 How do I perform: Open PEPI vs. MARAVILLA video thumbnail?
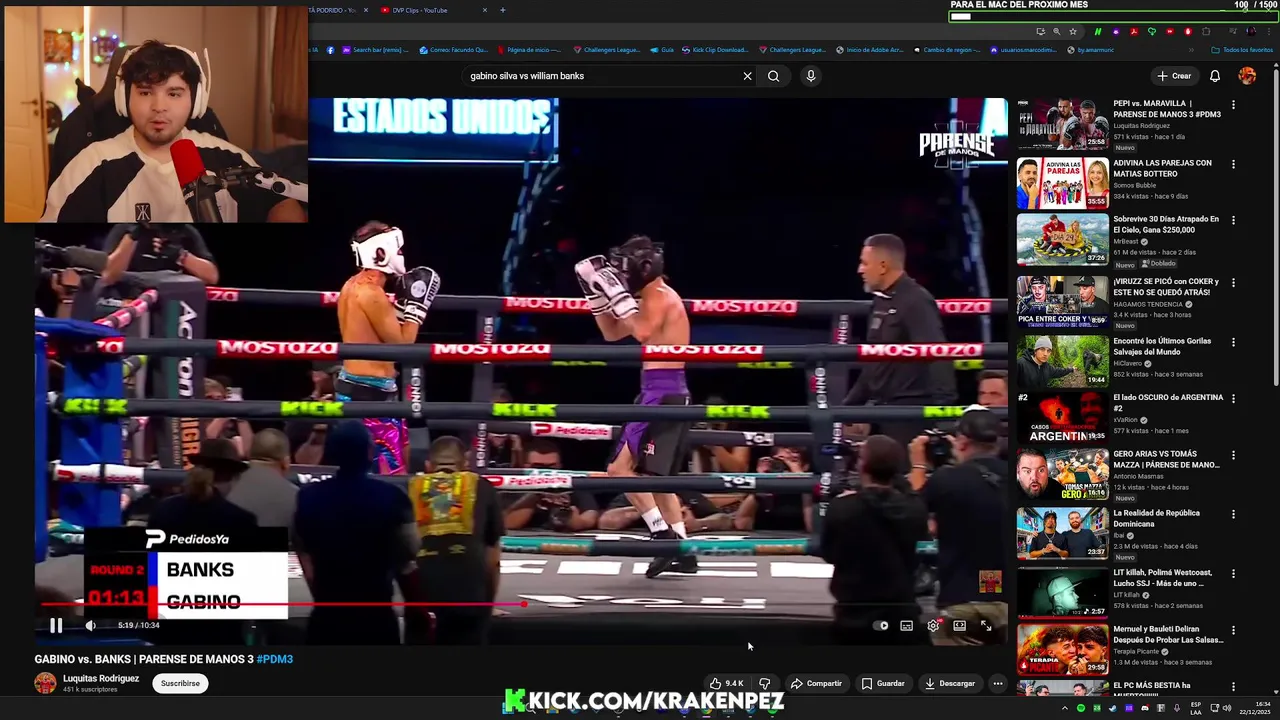[x=1062, y=124]
